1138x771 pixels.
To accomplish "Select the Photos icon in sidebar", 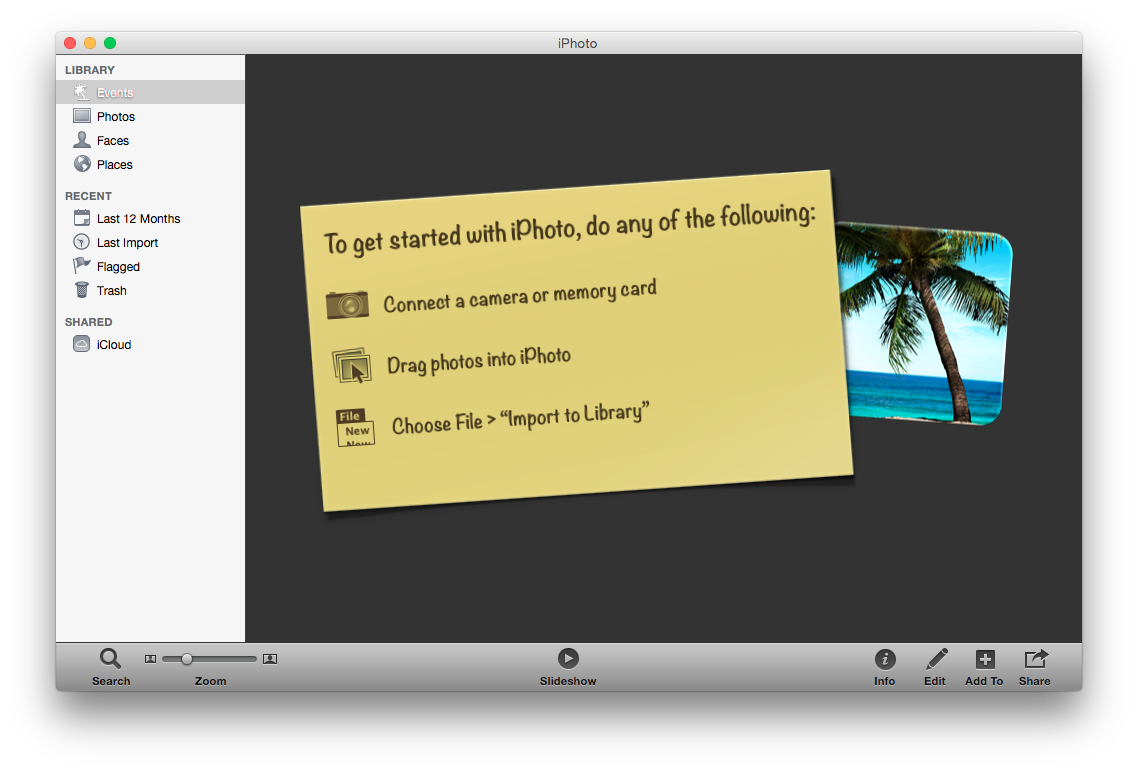I will tap(82, 116).
